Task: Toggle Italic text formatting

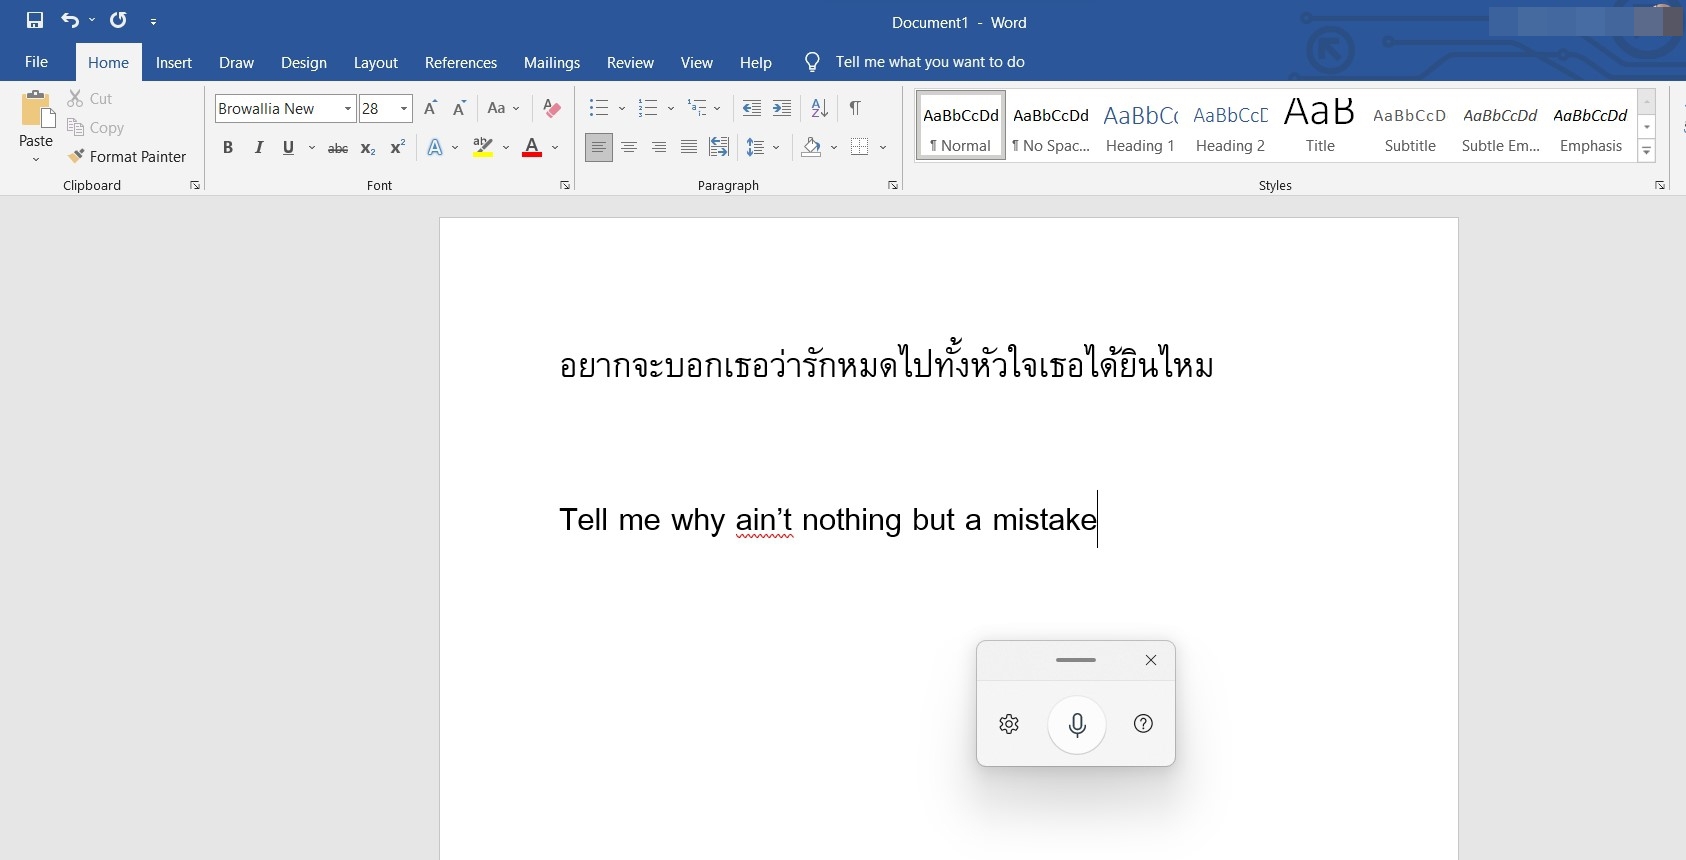Action: 259,148
